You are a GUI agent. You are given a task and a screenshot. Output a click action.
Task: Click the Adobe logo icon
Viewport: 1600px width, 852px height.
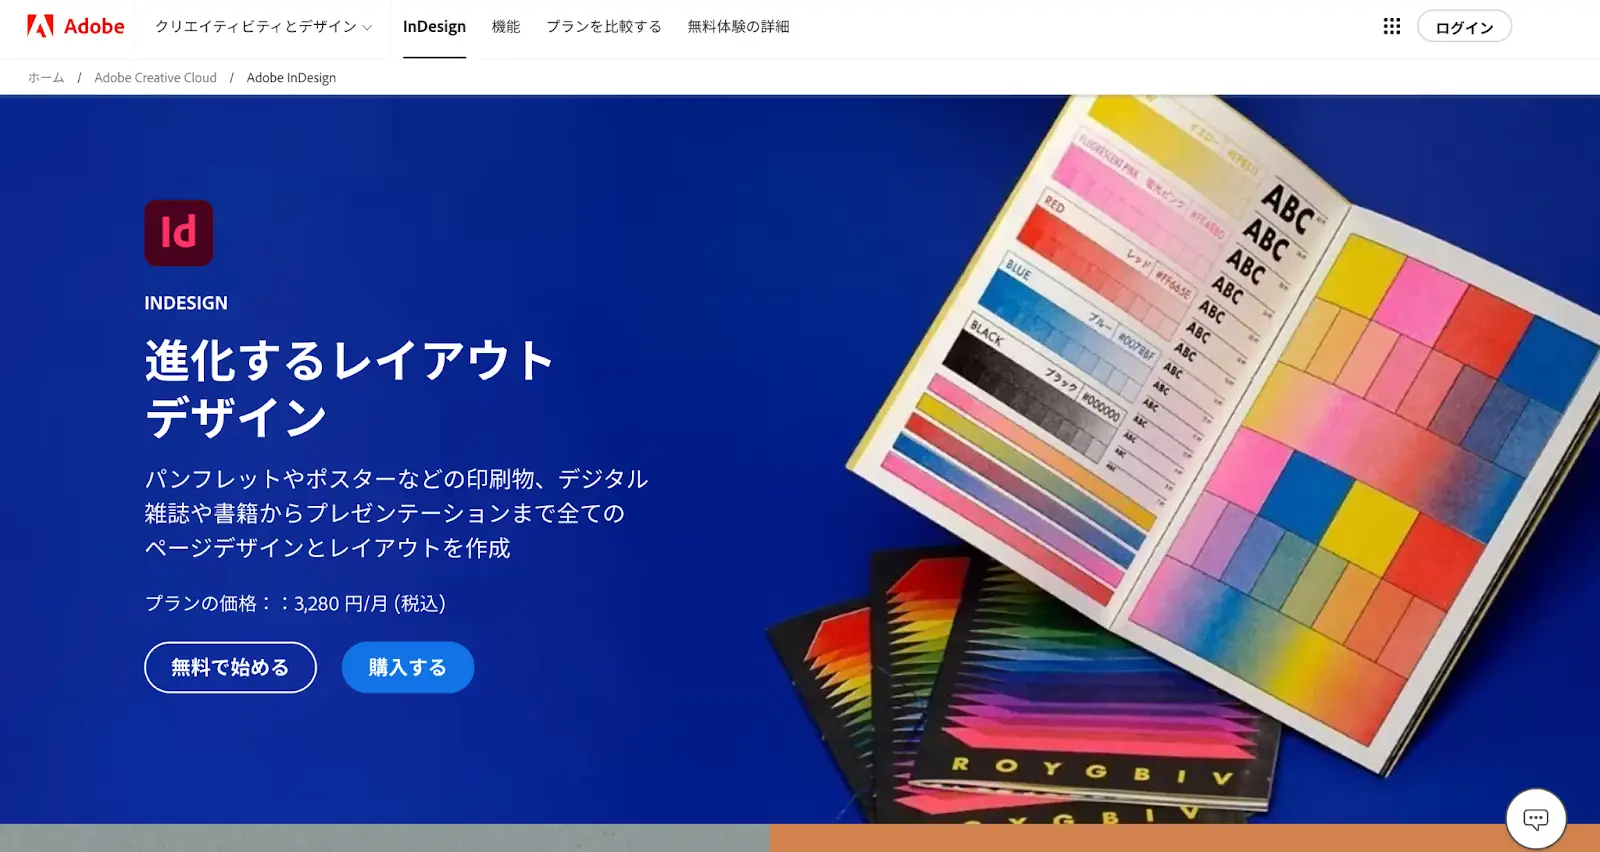pyautogui.click(x=40, y=26)
